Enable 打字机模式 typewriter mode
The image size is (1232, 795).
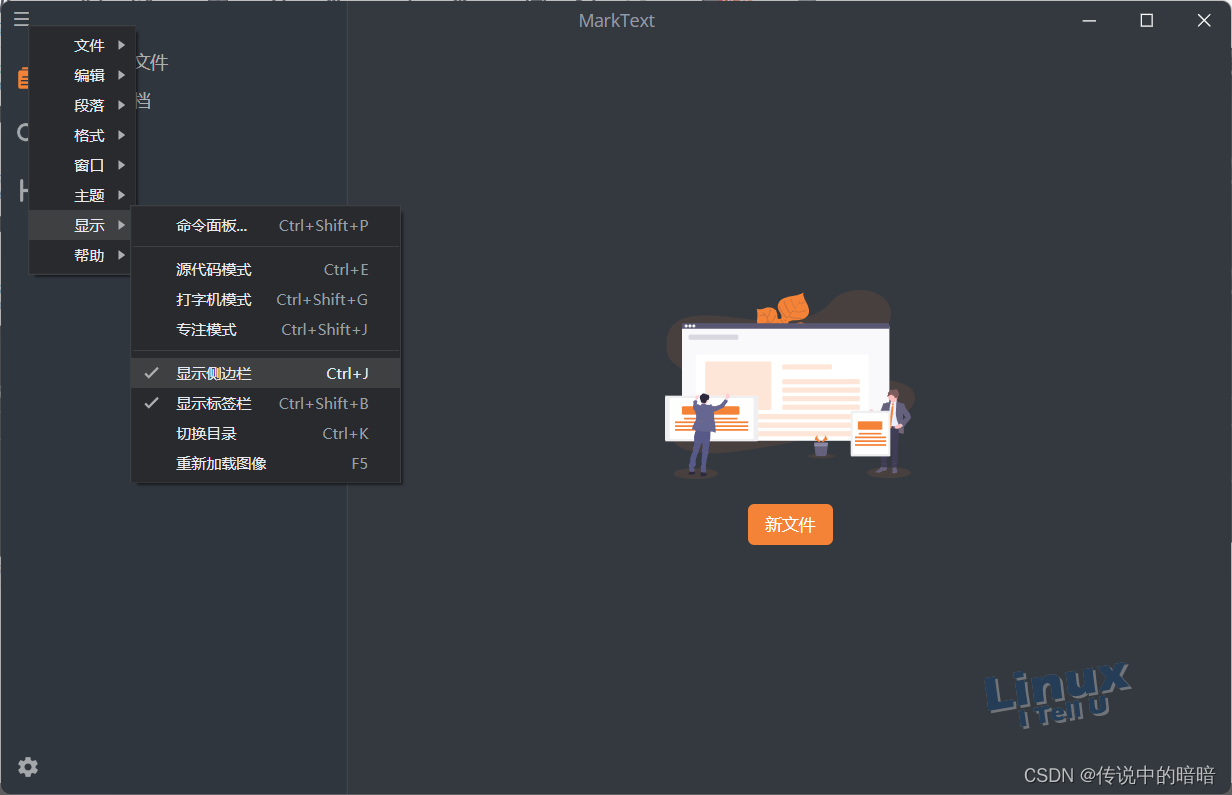(x=266, y=299)
